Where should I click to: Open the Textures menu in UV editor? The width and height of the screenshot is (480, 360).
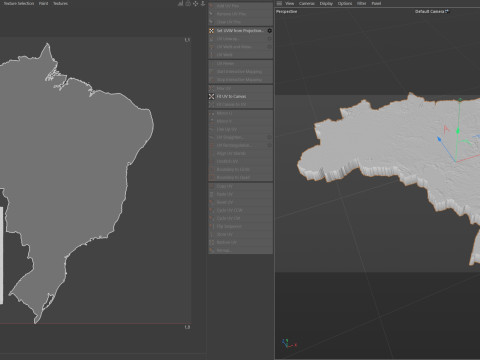tap(60, 3)
